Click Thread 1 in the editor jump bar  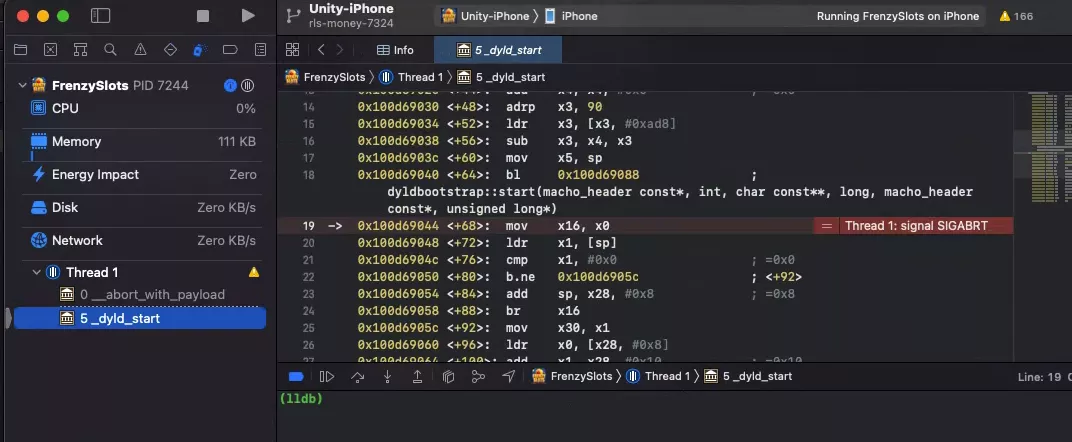412,77
